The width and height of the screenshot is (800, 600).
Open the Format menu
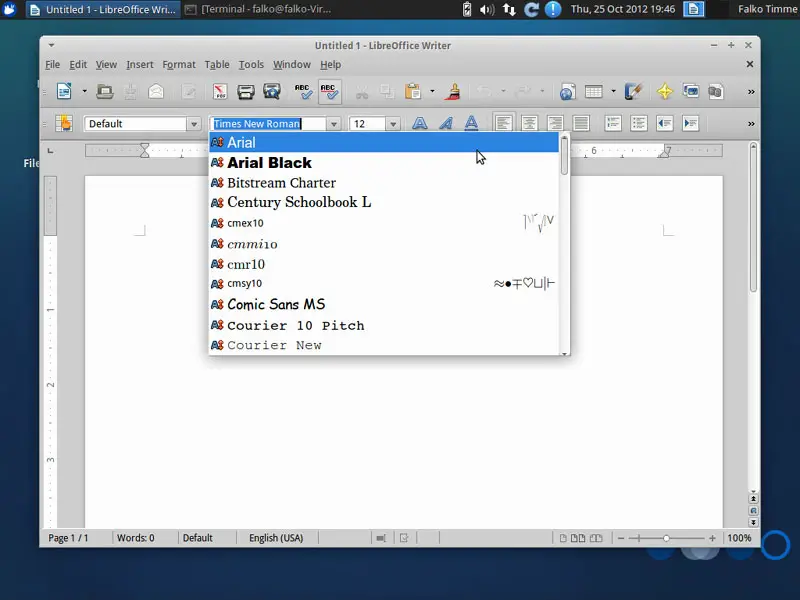click(x=179, y=65)
